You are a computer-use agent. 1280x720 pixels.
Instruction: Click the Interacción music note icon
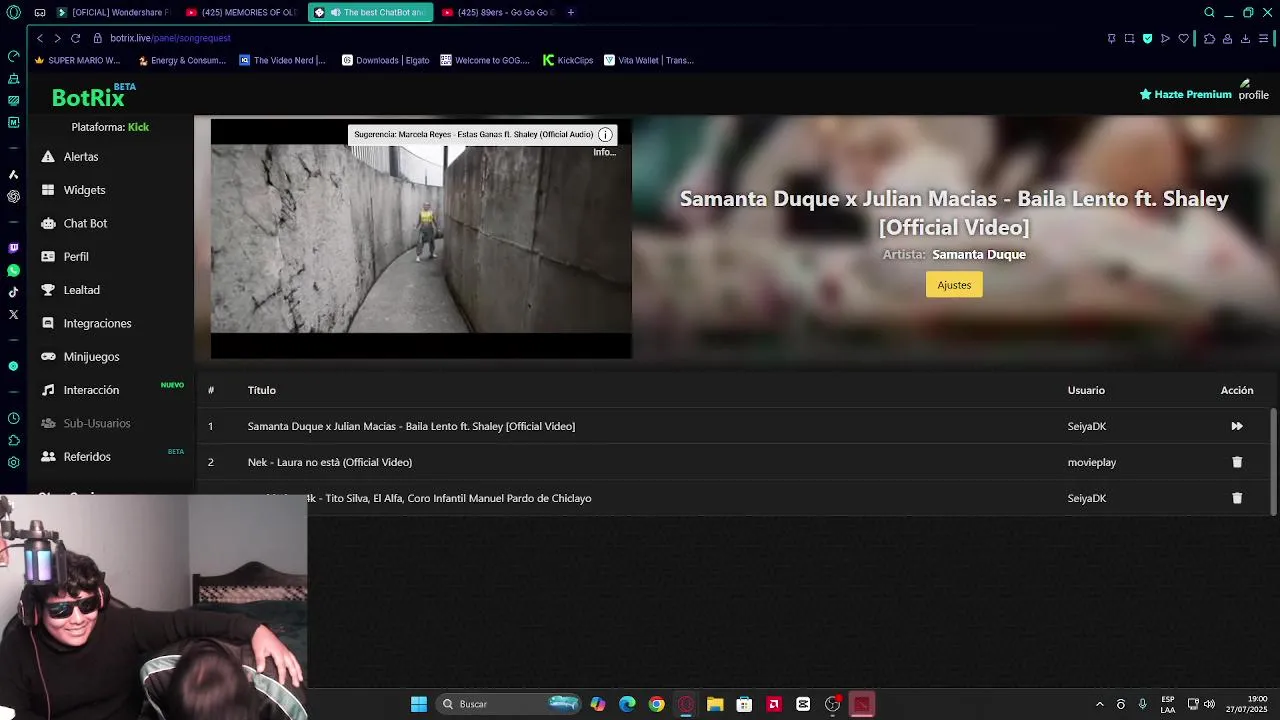(x=48, y=390)
